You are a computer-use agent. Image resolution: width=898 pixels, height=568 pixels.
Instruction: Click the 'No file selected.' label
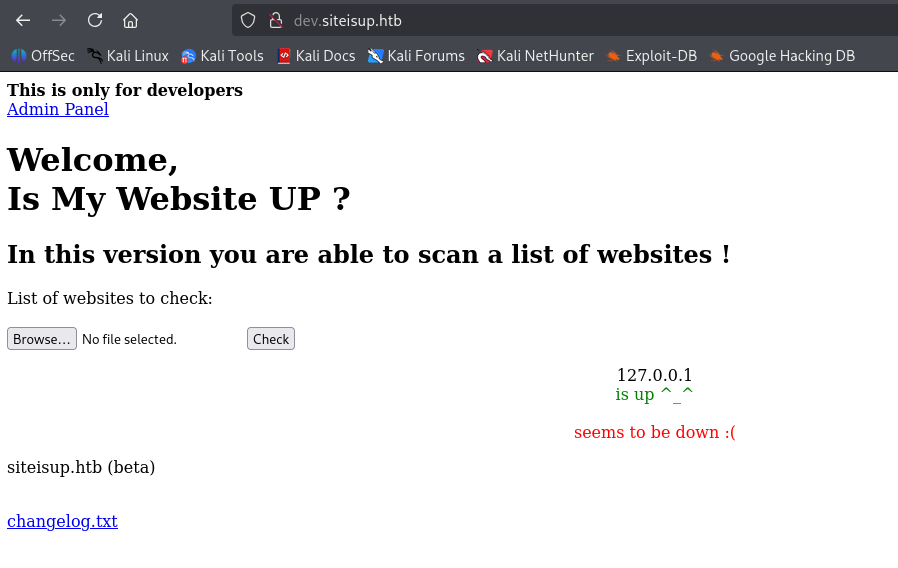coord(129,340)
